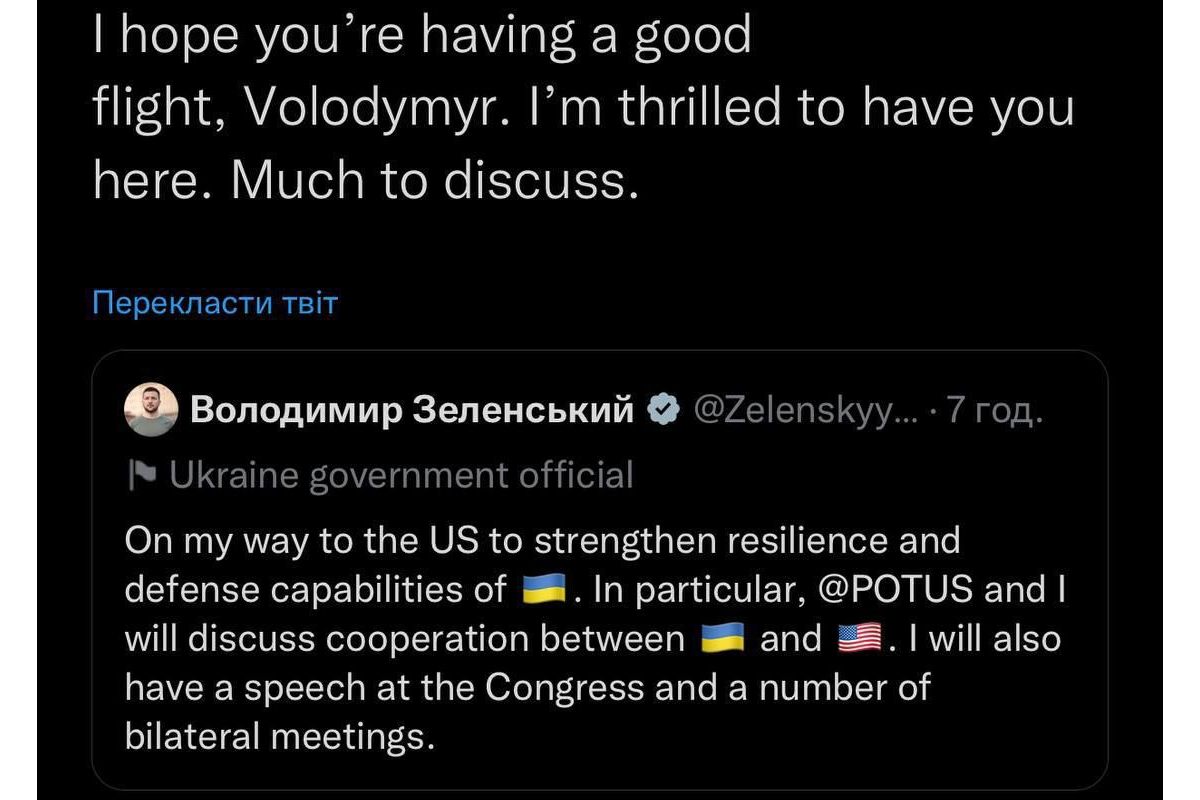Click the Ukraine flag emoji after "capabilities of"
This screenshot has width=1200, height=800.
tap(545, 590)
